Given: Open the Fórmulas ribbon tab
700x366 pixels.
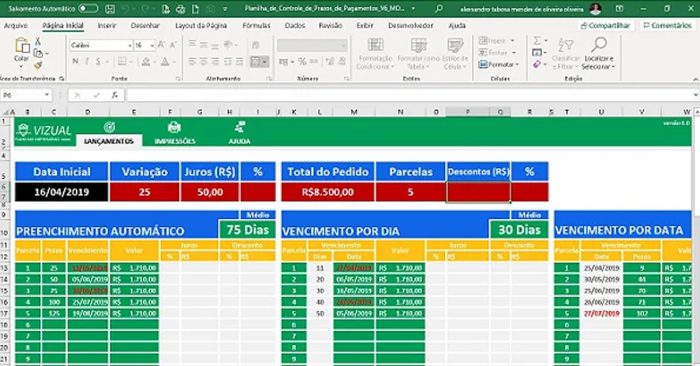Looking at the screenshot, I should point(256,25).
